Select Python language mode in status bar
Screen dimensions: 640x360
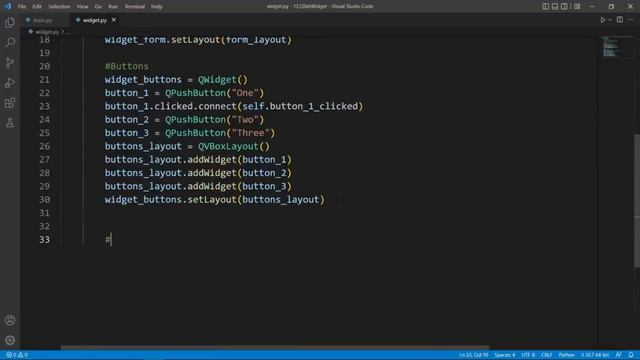(567, 355)
